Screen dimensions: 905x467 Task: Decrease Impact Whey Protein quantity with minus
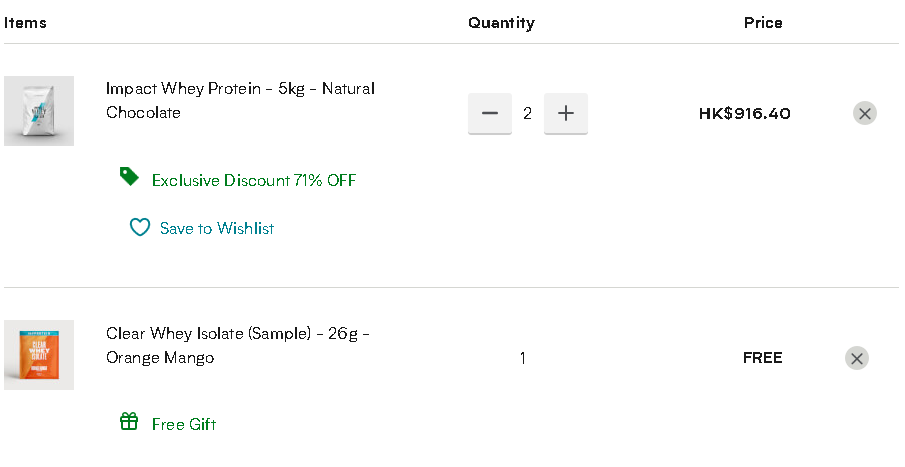click(489, 113)
